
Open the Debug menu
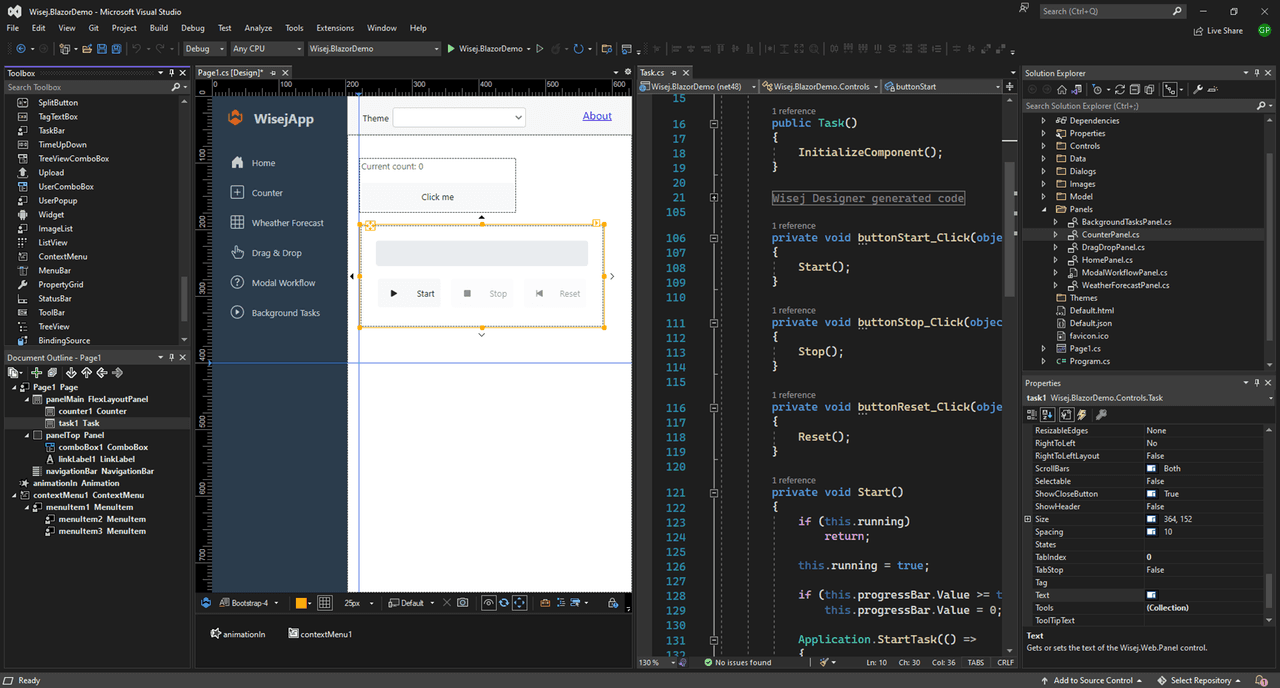click(x=193, y=28)
